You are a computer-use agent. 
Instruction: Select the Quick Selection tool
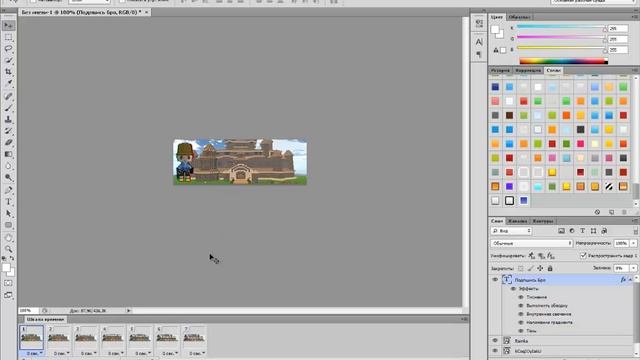pyautogui.click(x=8, y=60)
